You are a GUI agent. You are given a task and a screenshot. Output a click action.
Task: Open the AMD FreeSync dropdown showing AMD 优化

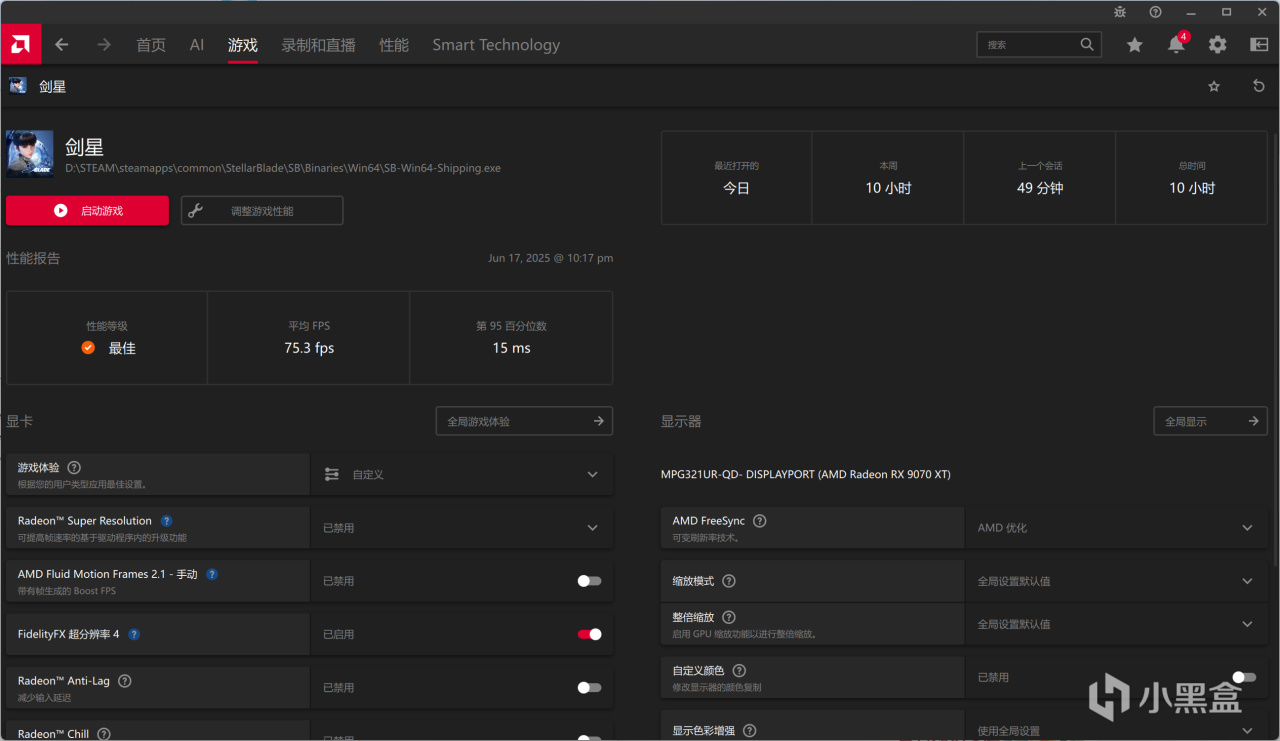(1116, 528)
